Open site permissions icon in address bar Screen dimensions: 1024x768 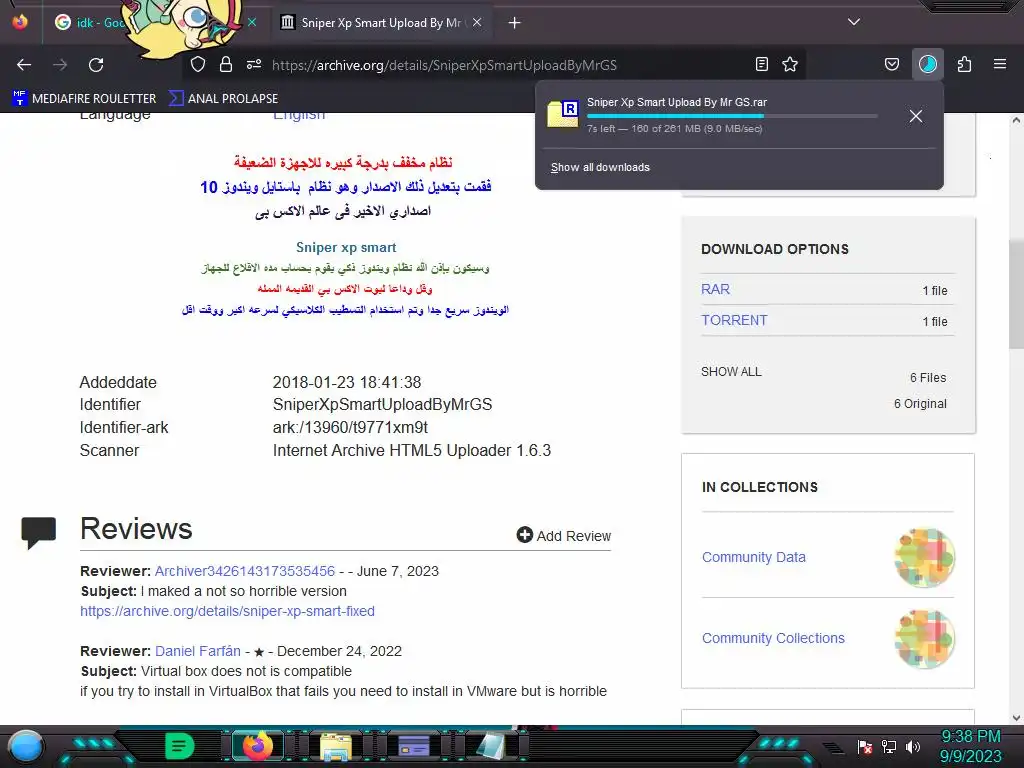254,64
